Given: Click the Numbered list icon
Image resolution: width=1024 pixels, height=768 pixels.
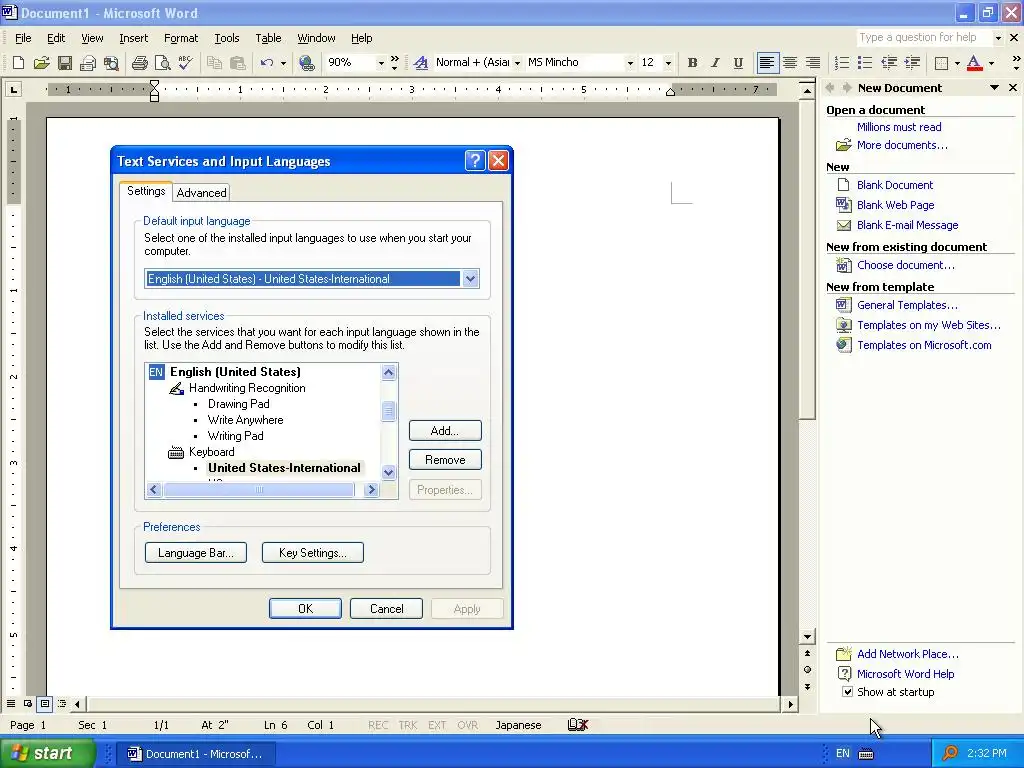Looking at the screenshot, I should tap(842, 63).
